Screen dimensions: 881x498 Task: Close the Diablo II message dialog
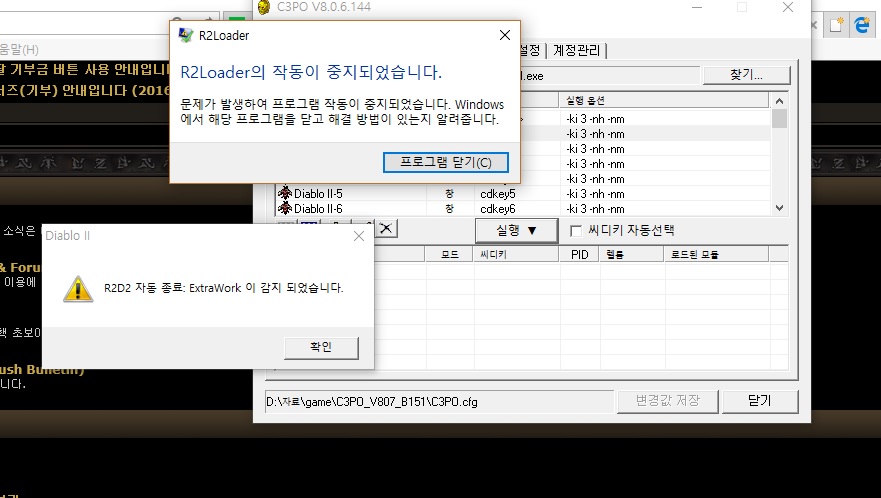359,236
